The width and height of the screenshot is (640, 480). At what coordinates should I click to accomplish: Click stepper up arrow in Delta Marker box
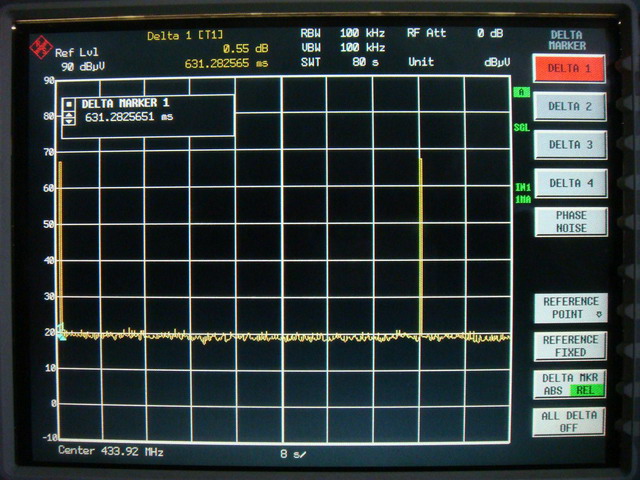69,115
